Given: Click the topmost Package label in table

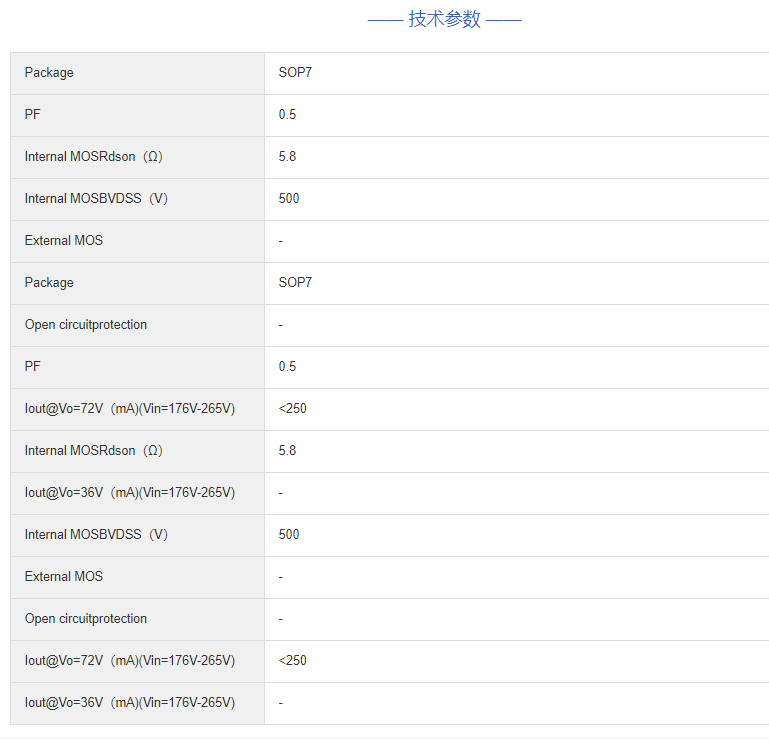Looking at the screenshot, I should pyautogui.click(x=49, y=73).
